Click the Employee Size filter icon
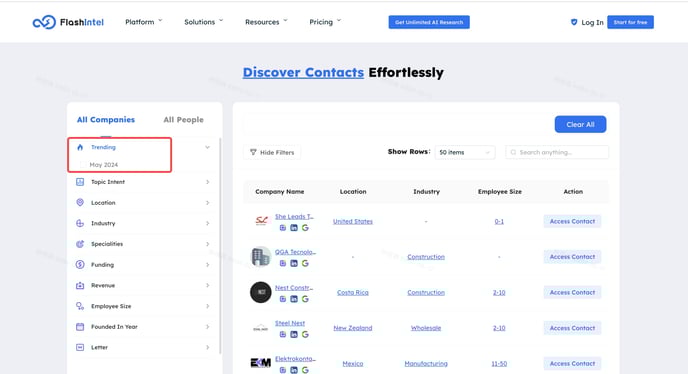The height and width of the screenshot is (374, 688). pyautogui.click(x=80, y=306)
